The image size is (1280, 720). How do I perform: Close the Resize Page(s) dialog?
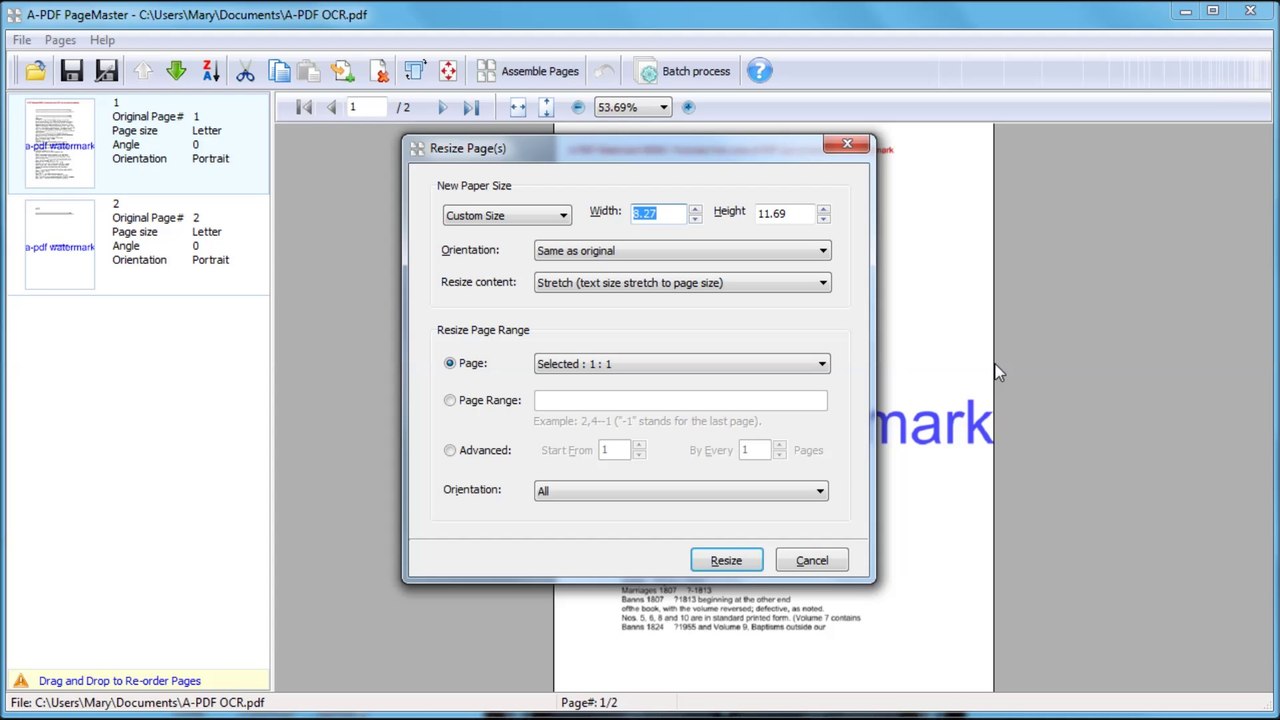coord(847,144)
